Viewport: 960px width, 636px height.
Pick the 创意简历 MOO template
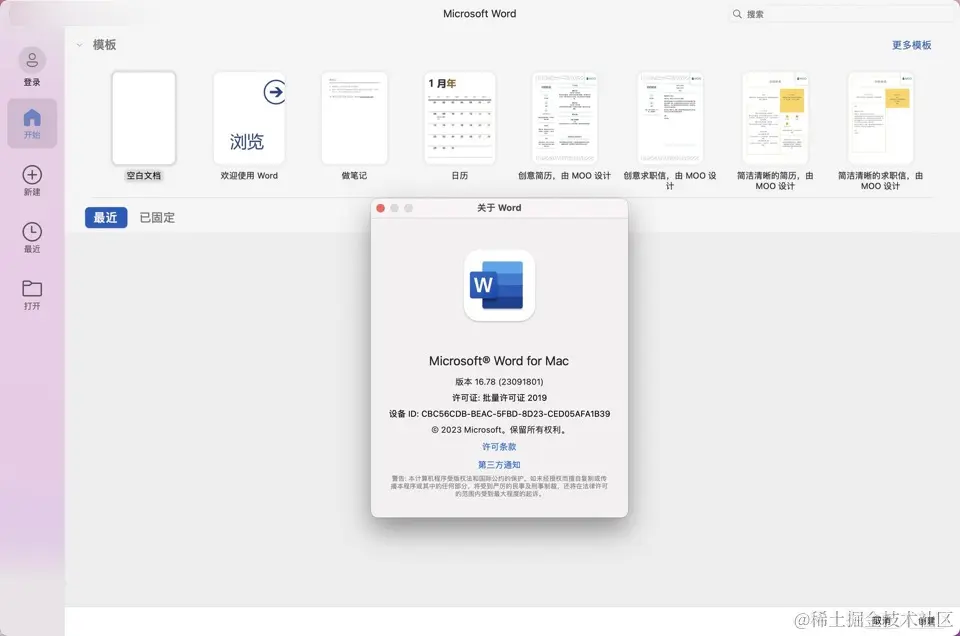pyautogui.click(x=564, y=118)
